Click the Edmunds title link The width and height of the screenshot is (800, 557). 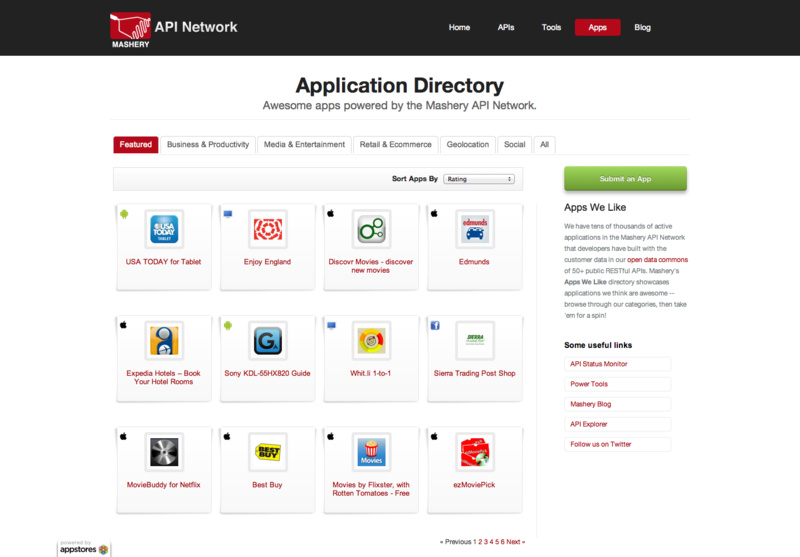tap(474, 262)
